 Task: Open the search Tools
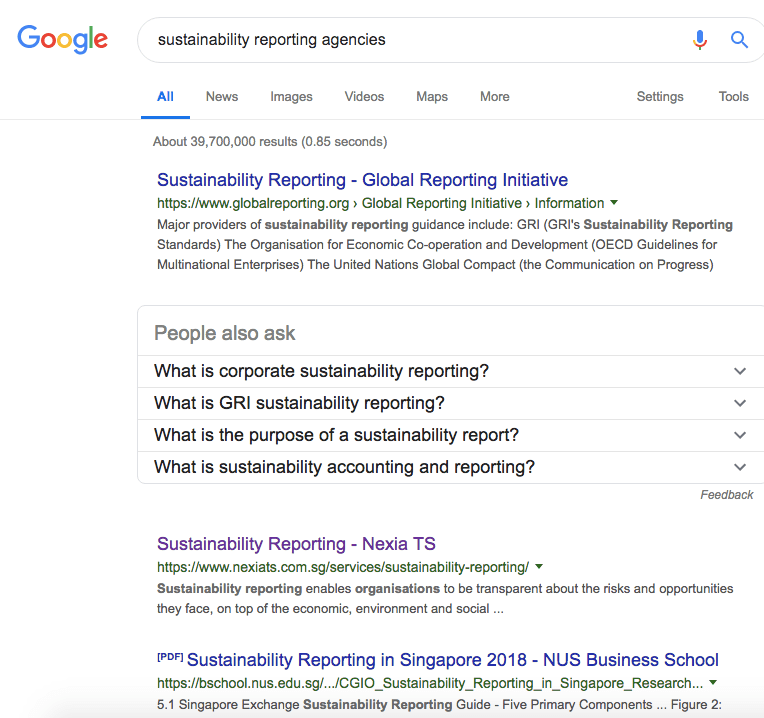tap(733, 96)
